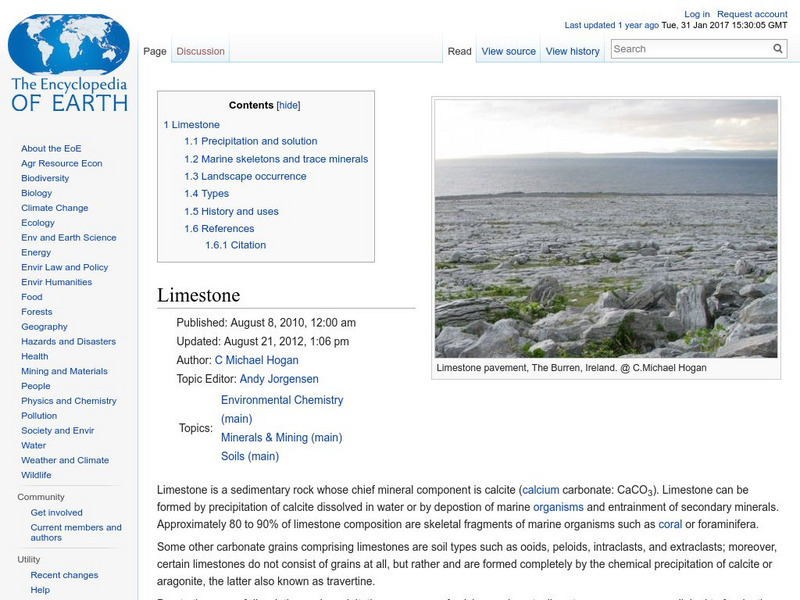Open Get involved community link
This screenshot has width=800, height=600.
56,512
